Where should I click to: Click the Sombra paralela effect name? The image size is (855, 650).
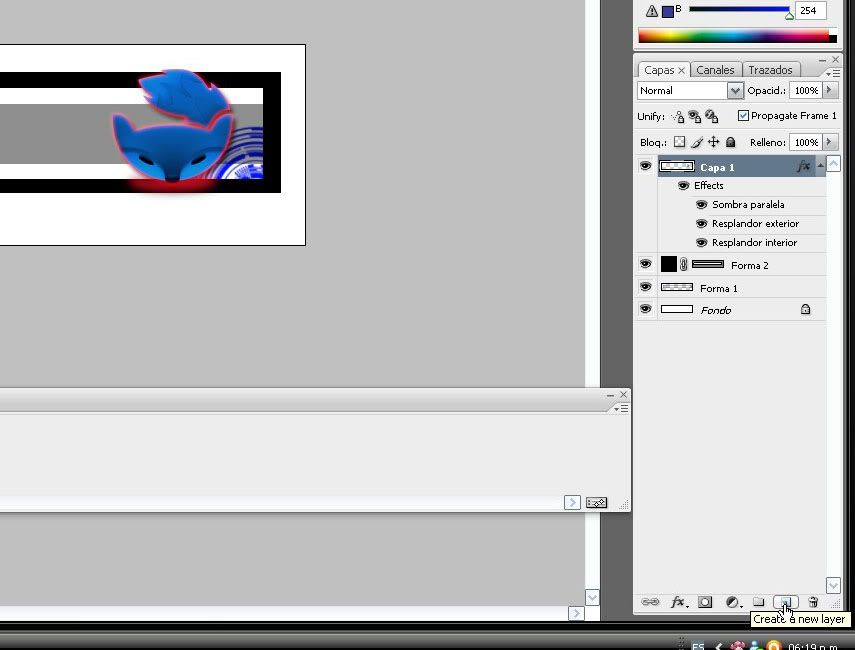click(748, 205)
